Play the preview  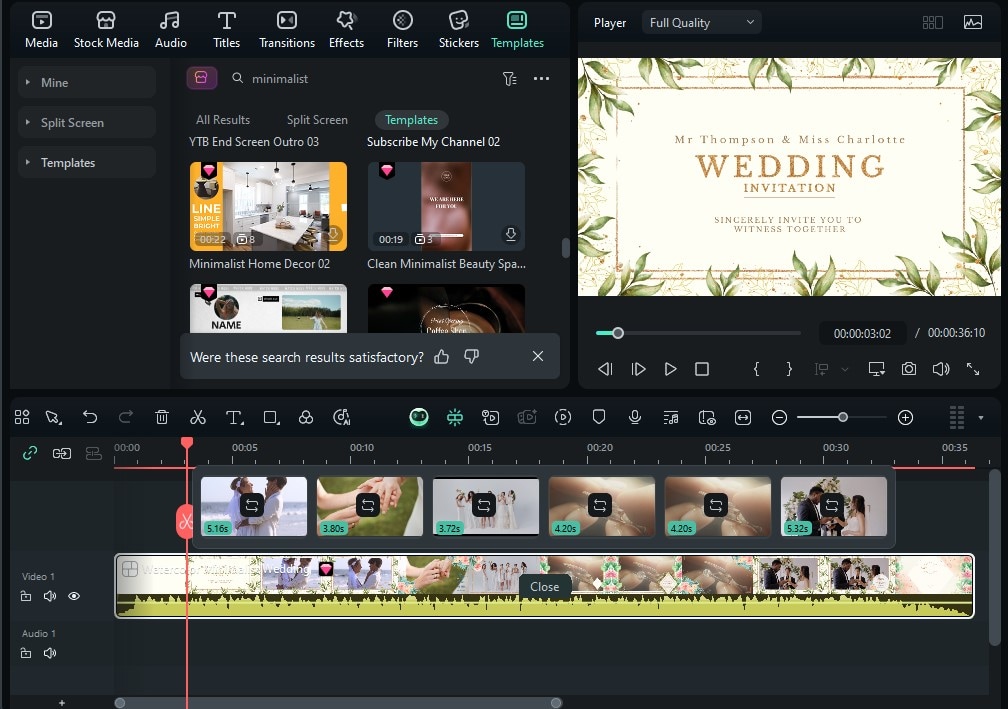click(x=670, y=369)
